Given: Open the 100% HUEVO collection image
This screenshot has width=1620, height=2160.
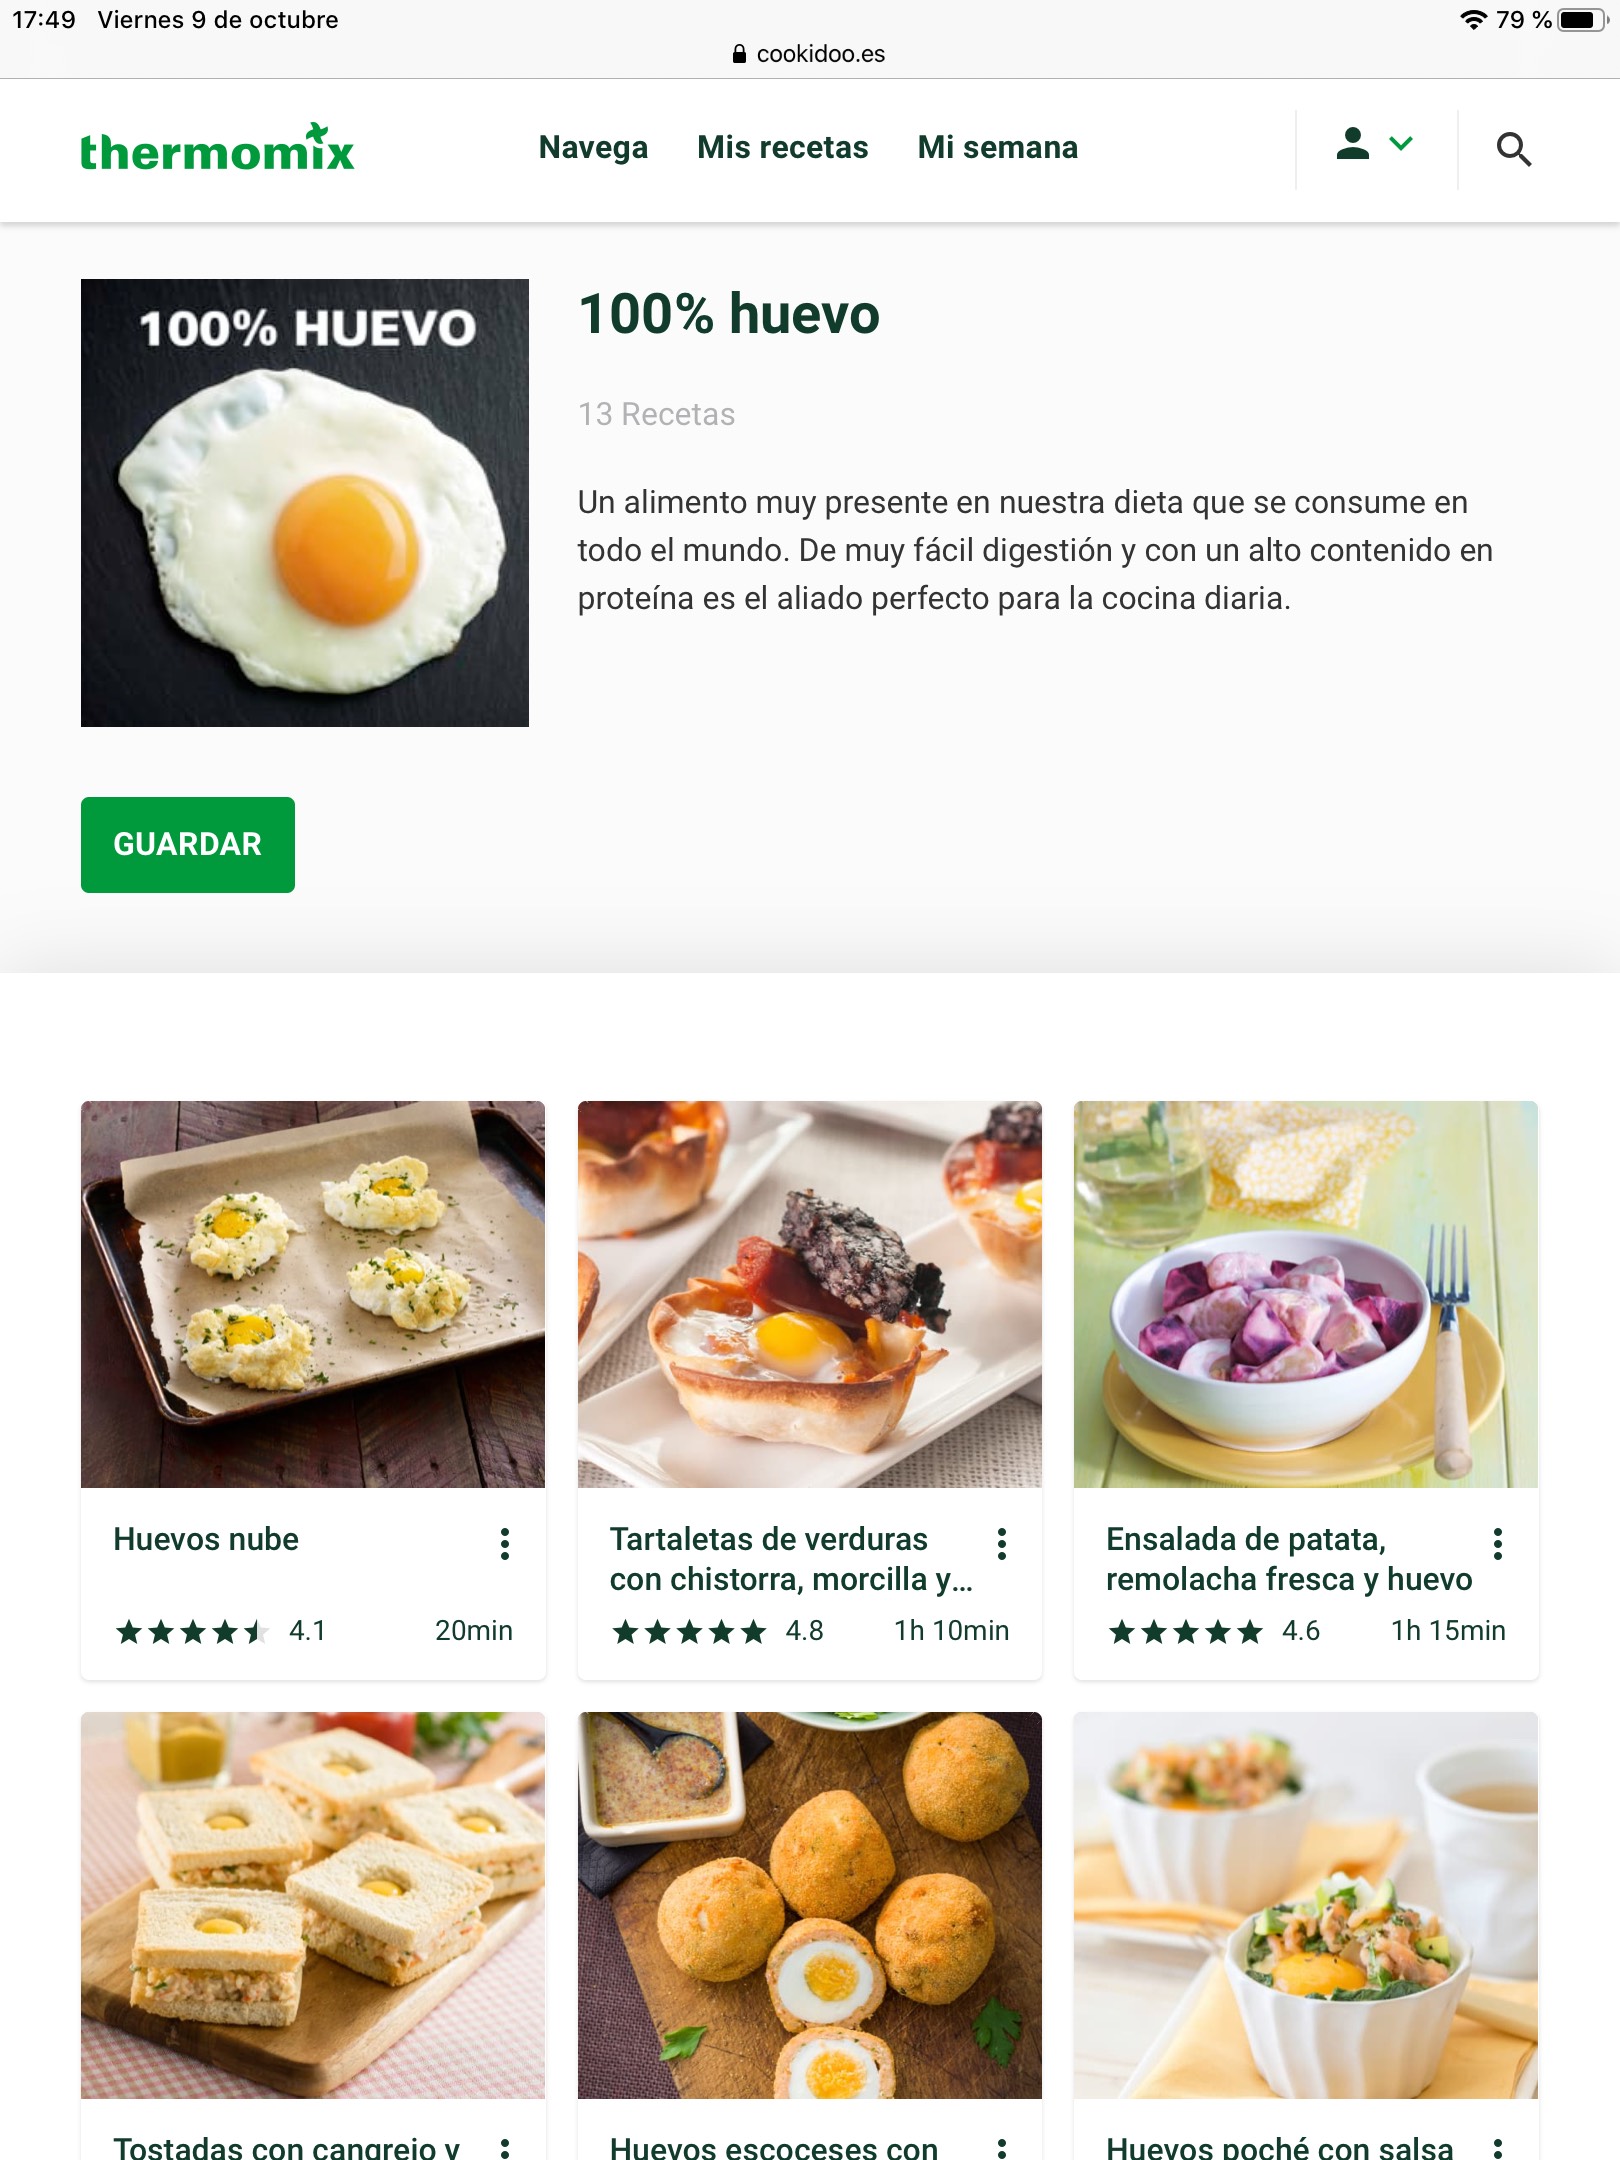Looking at the screenshot, I should [x=305, y=503].
